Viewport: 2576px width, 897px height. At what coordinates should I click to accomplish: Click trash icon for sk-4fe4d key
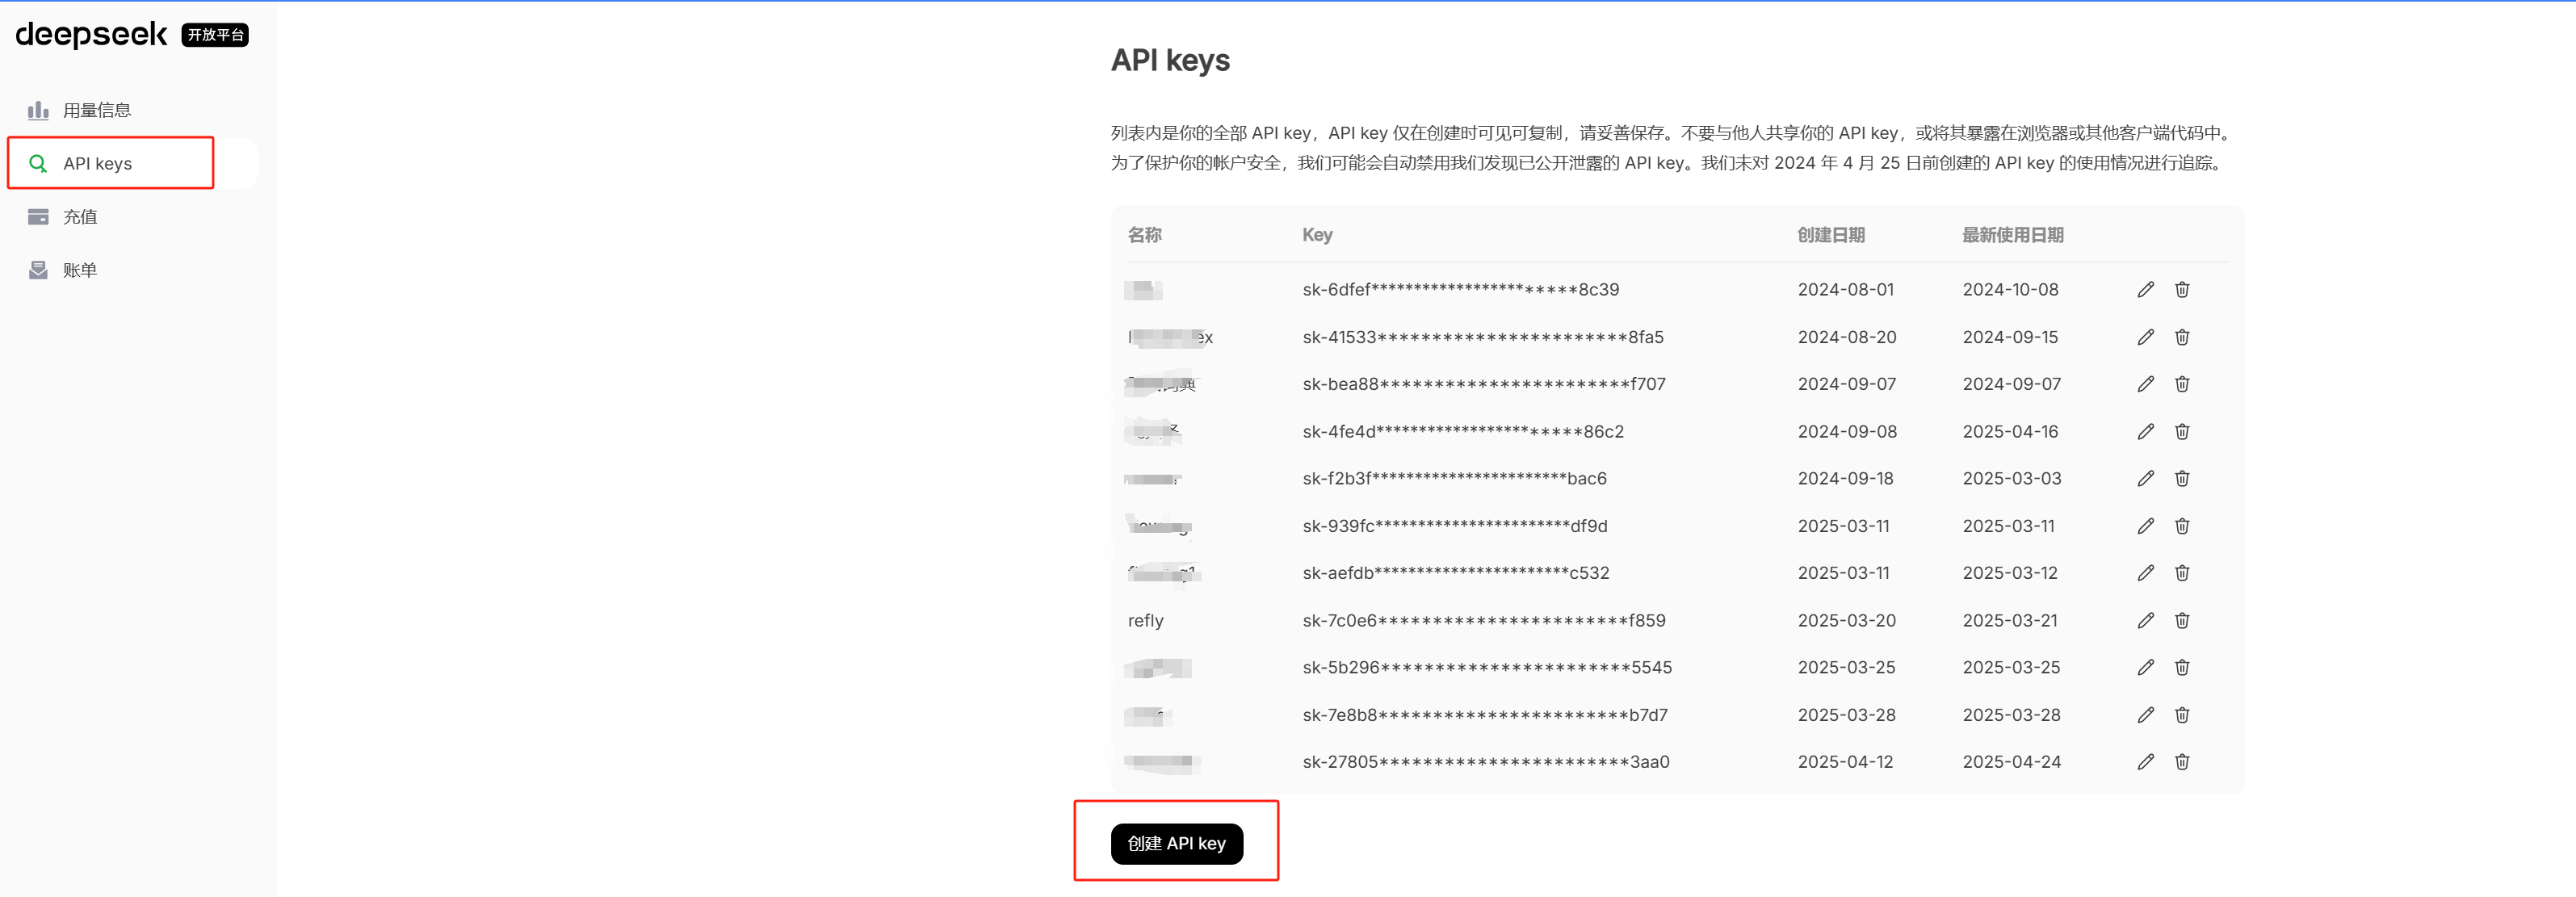pyautogui.click(x=2182, y=431)
